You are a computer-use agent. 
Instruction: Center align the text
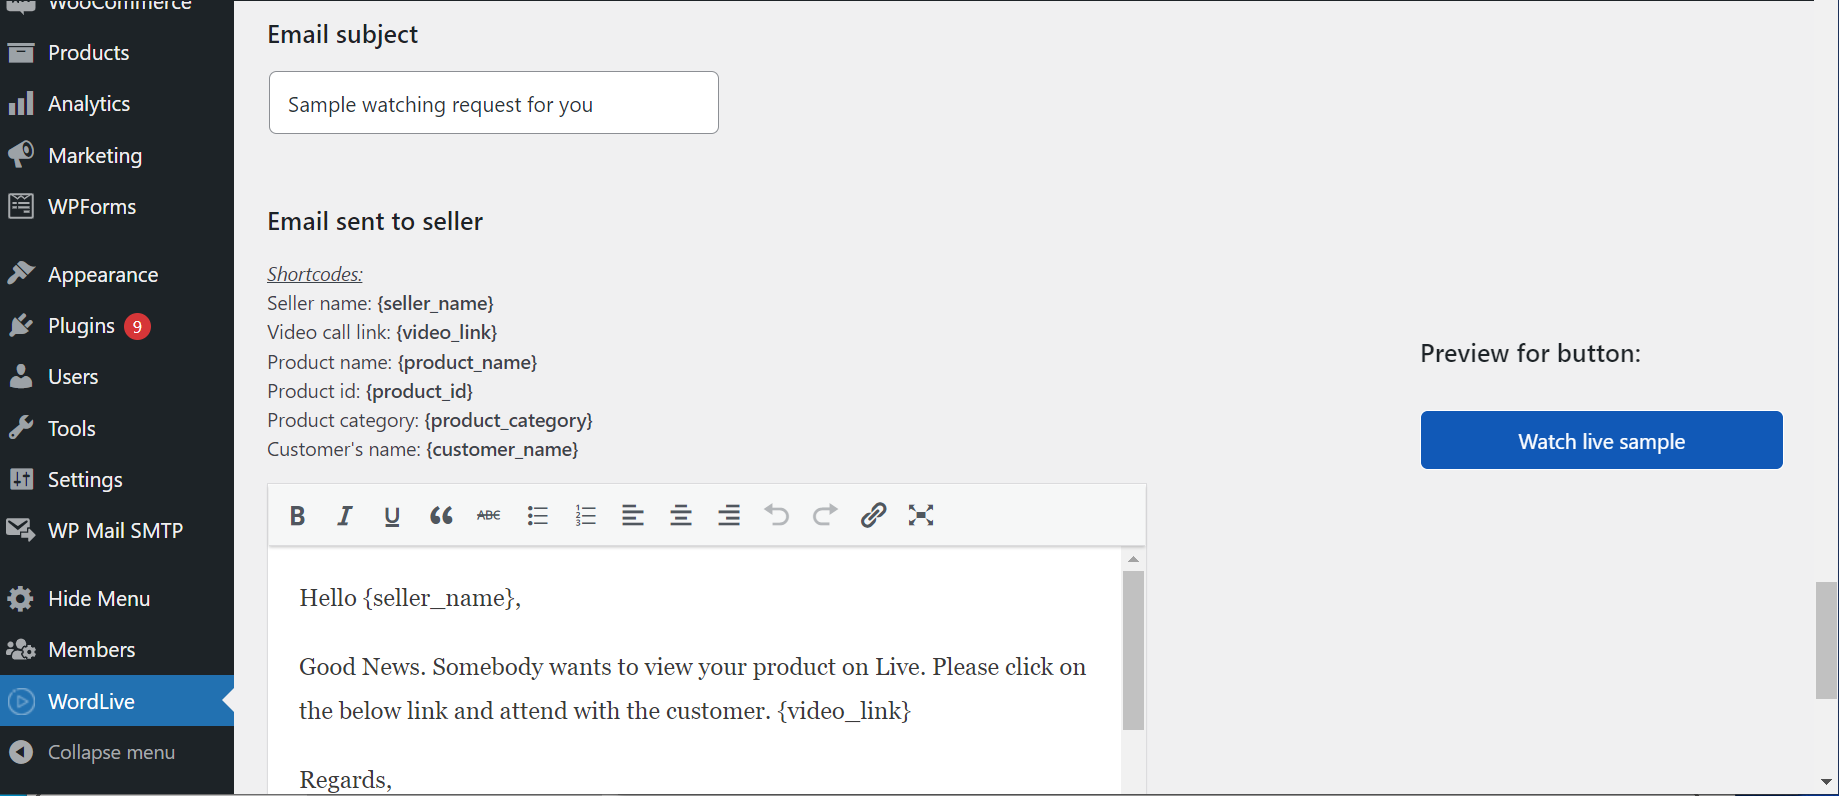coord(681,516)
